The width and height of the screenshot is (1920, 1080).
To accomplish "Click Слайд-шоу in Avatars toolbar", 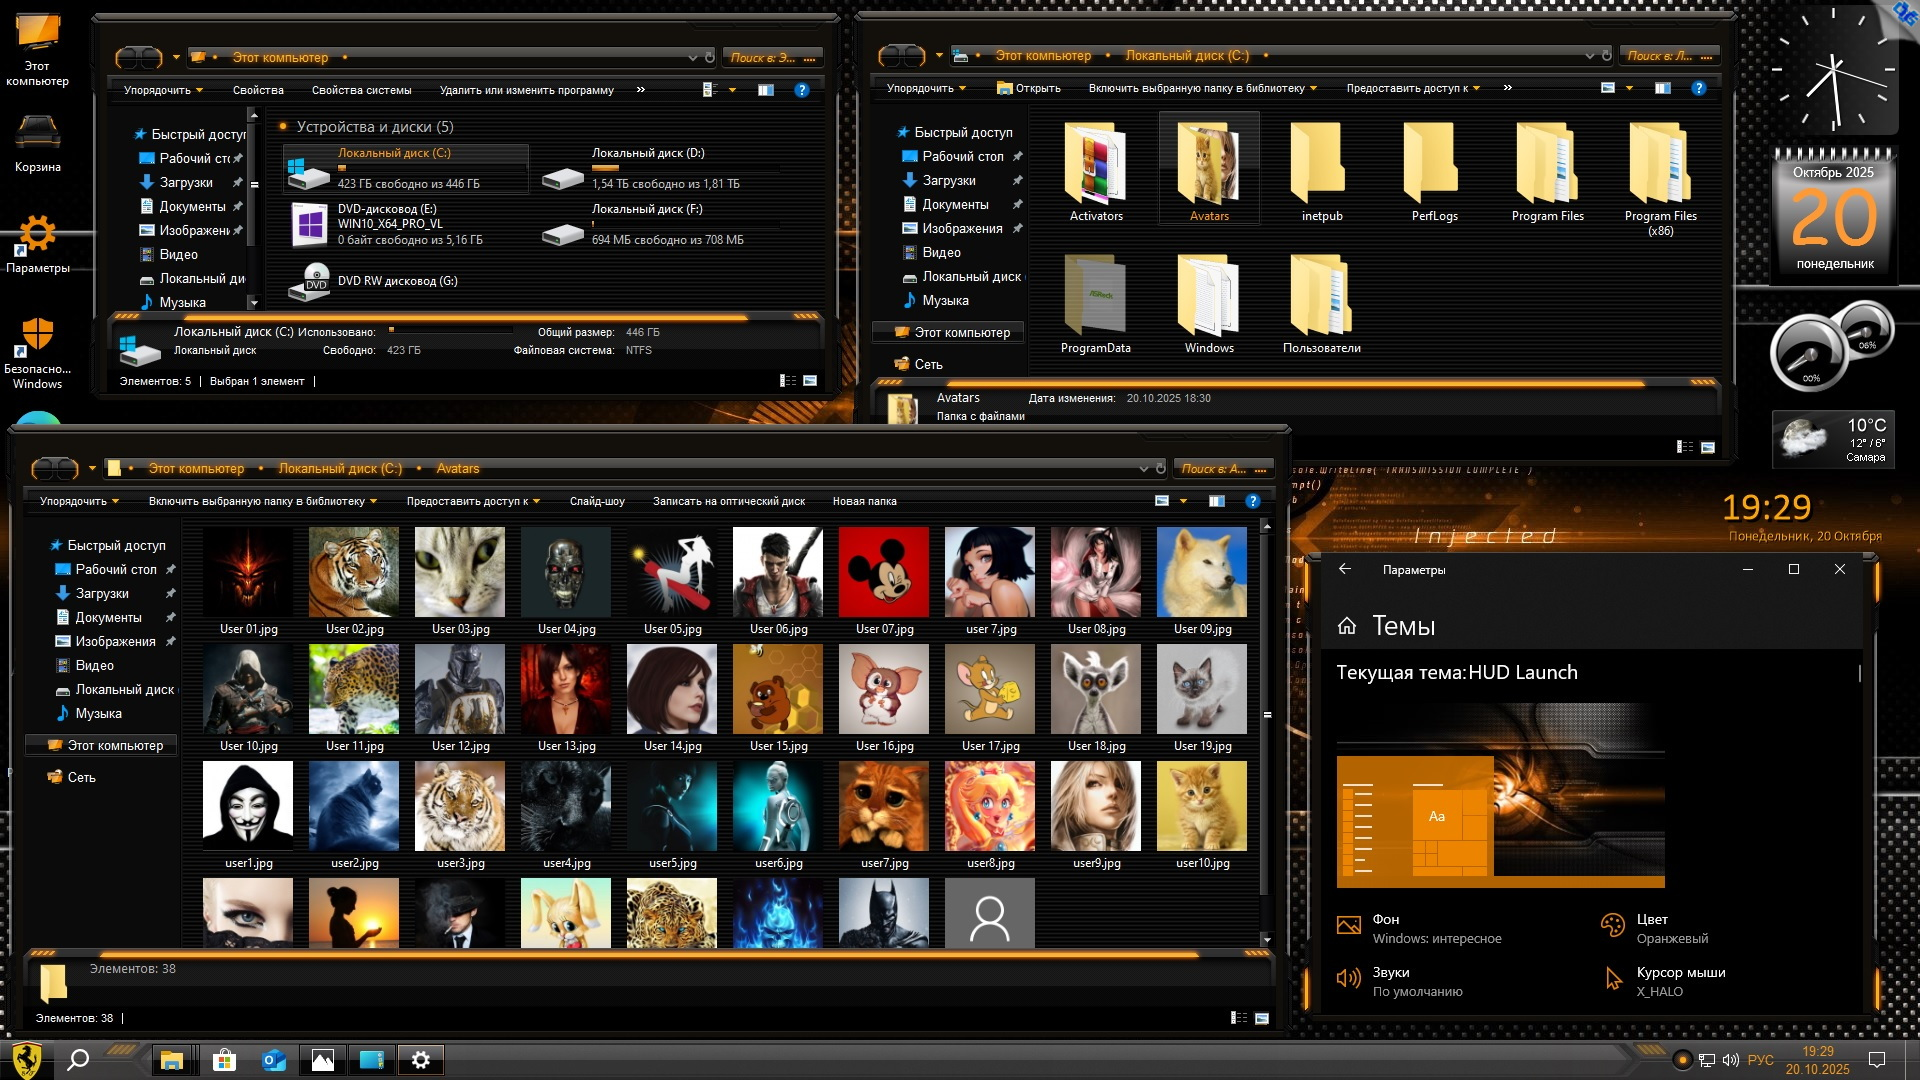I will pos(597,501).
